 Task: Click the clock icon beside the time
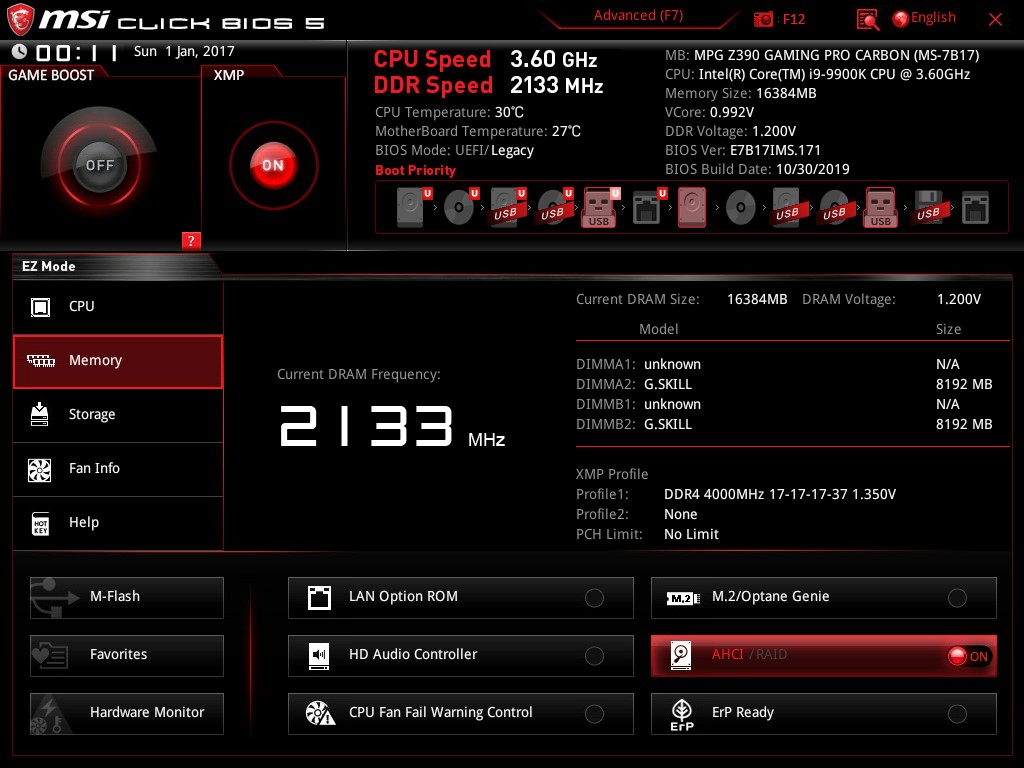19,51
